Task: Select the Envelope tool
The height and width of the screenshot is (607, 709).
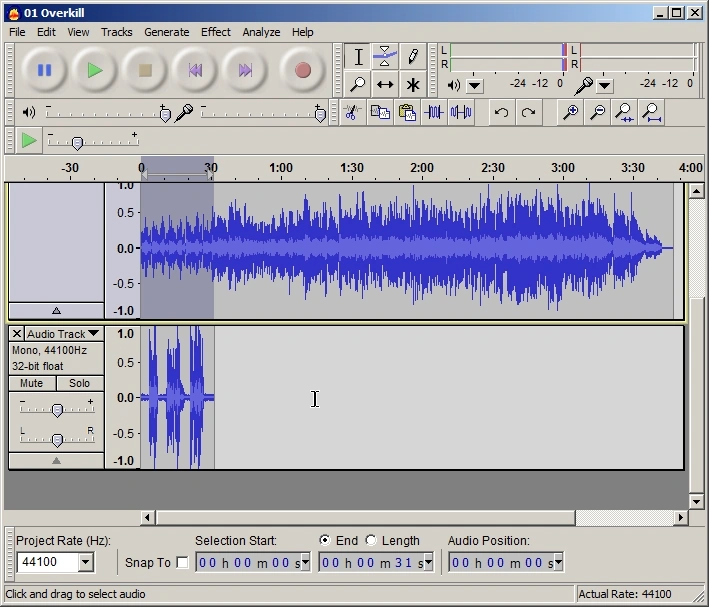Action: tap(385, 57)
